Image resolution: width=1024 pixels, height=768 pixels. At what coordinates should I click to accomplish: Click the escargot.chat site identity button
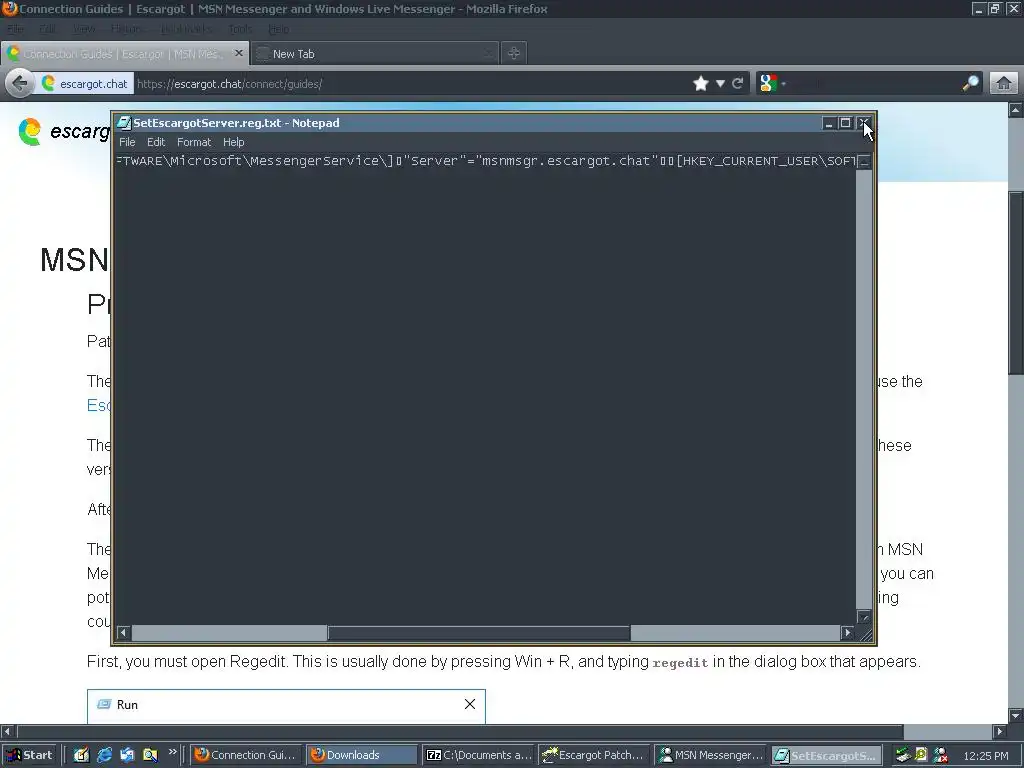(85, 83)
